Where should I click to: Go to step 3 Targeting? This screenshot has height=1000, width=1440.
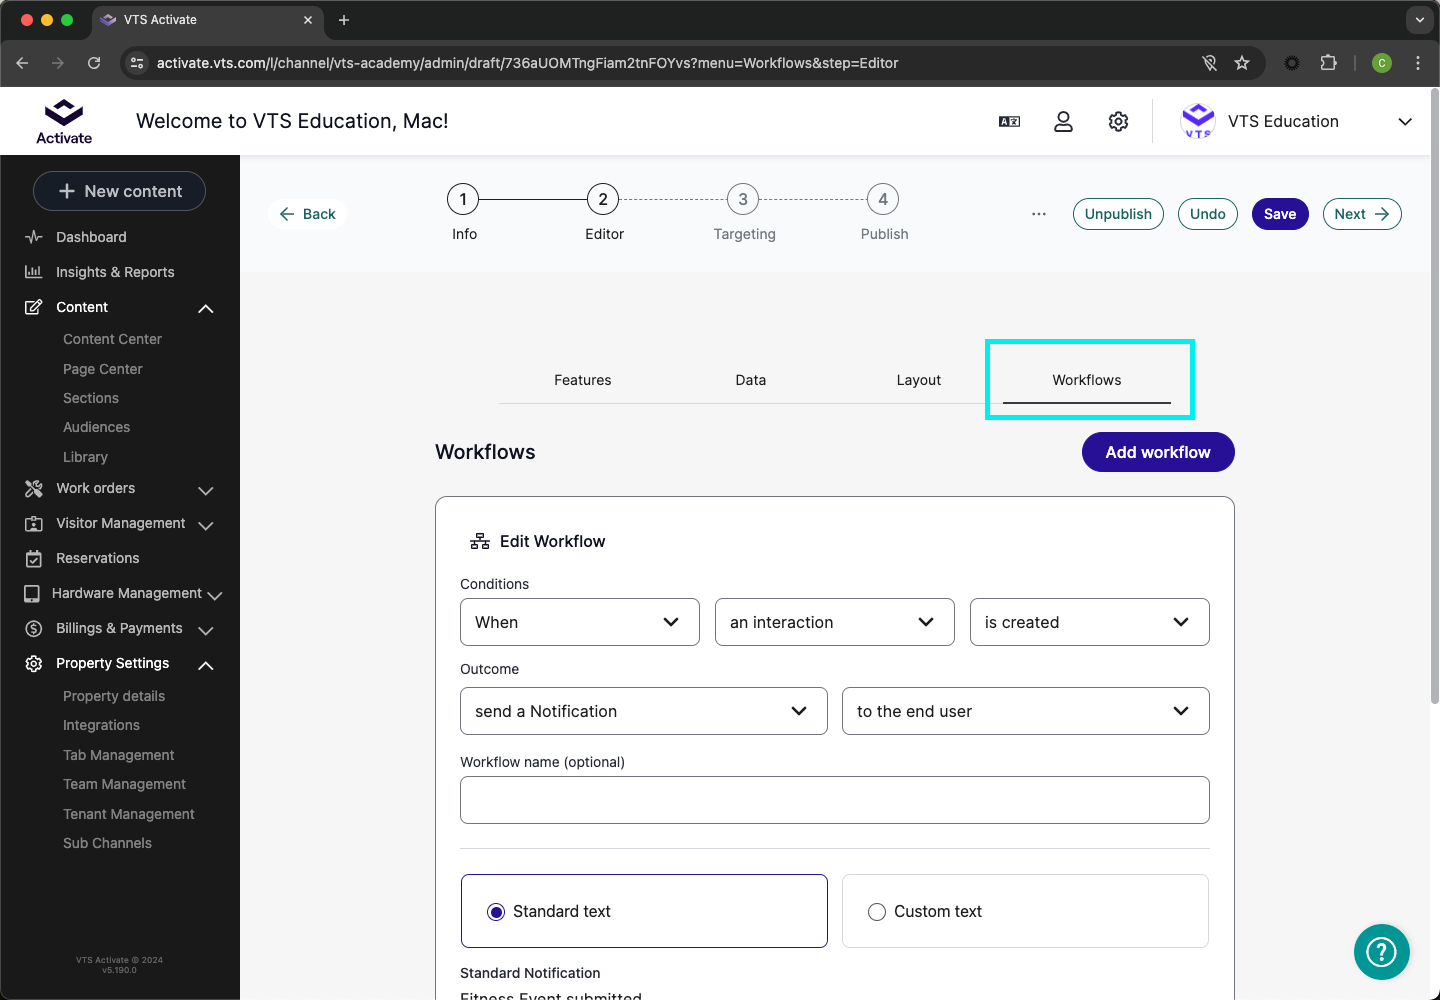click(743, 199)
